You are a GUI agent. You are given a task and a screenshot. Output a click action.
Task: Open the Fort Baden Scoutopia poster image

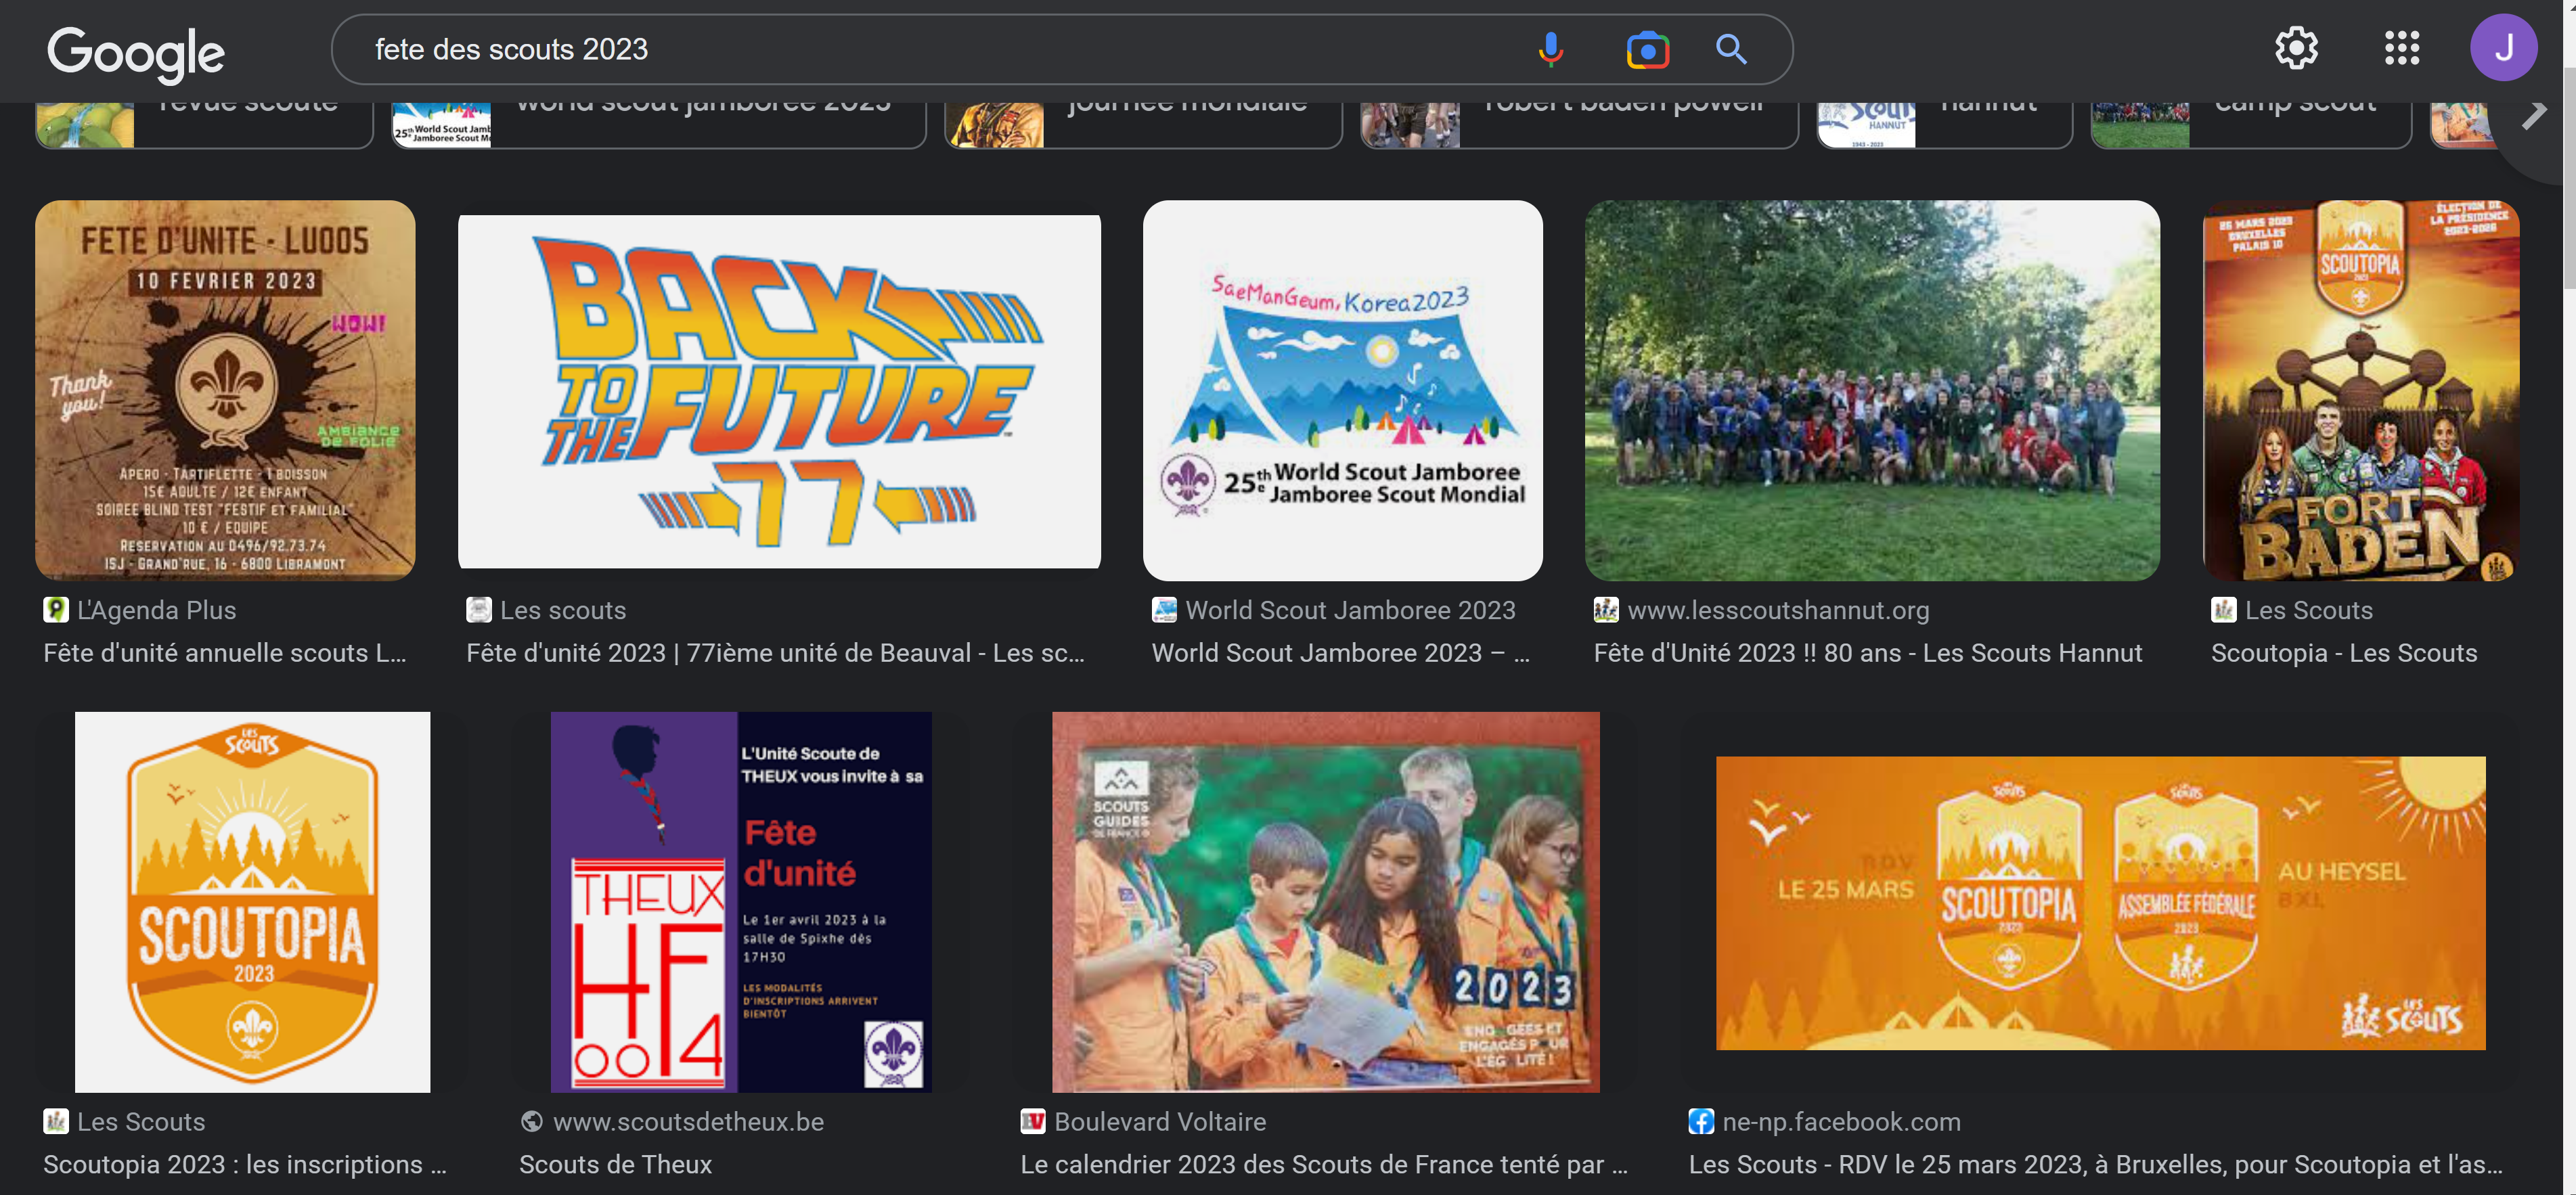point(2361,390)
